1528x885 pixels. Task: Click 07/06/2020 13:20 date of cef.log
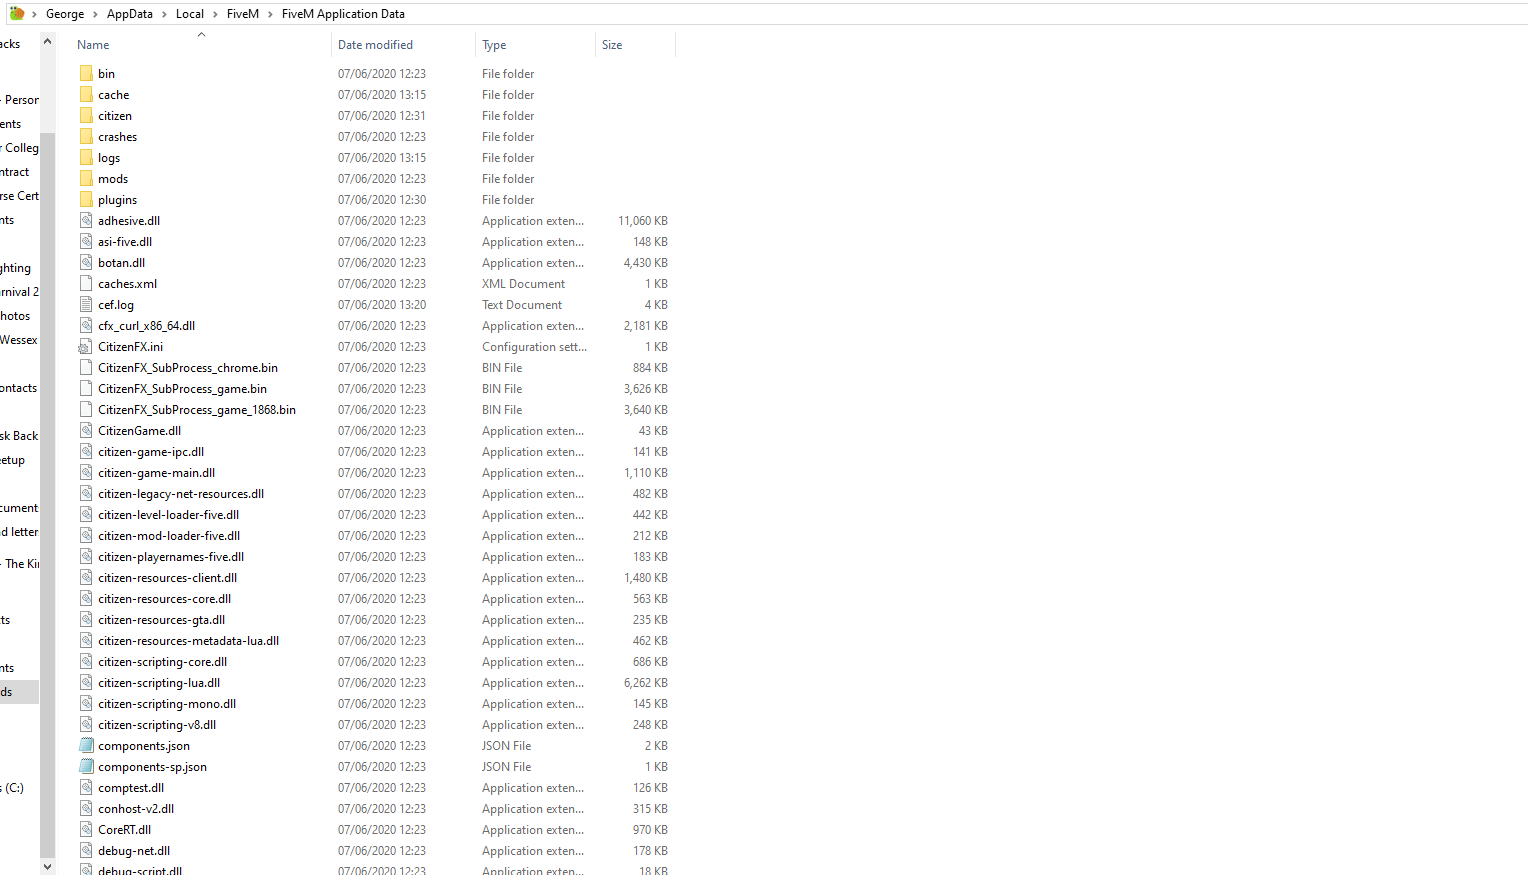pyautogui.click(x=382, y=304)
